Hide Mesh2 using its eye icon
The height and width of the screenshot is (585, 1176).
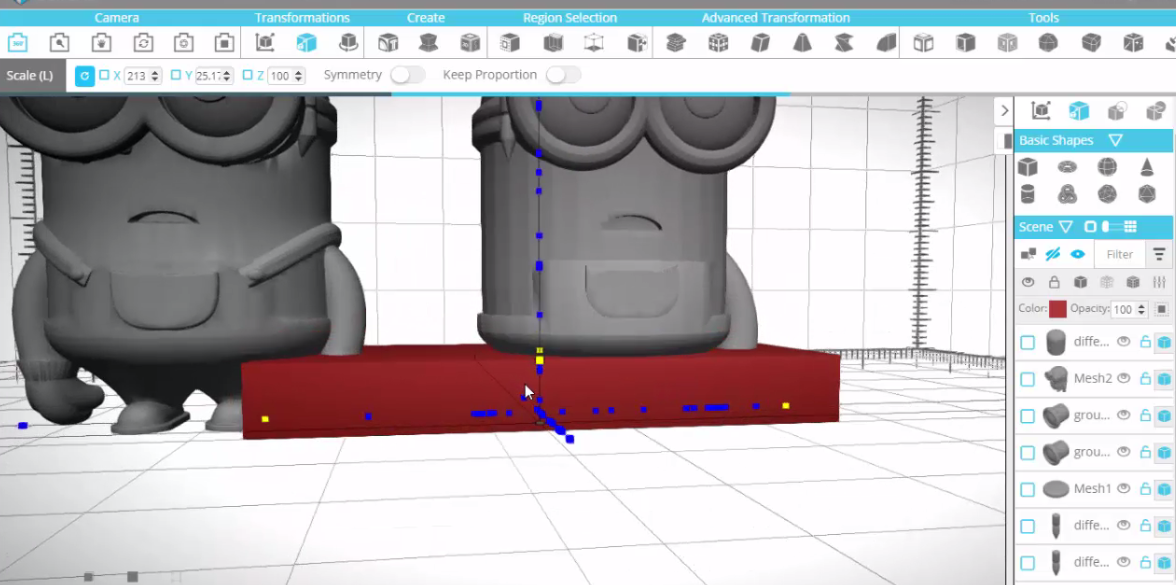(x=1124, y=378)
